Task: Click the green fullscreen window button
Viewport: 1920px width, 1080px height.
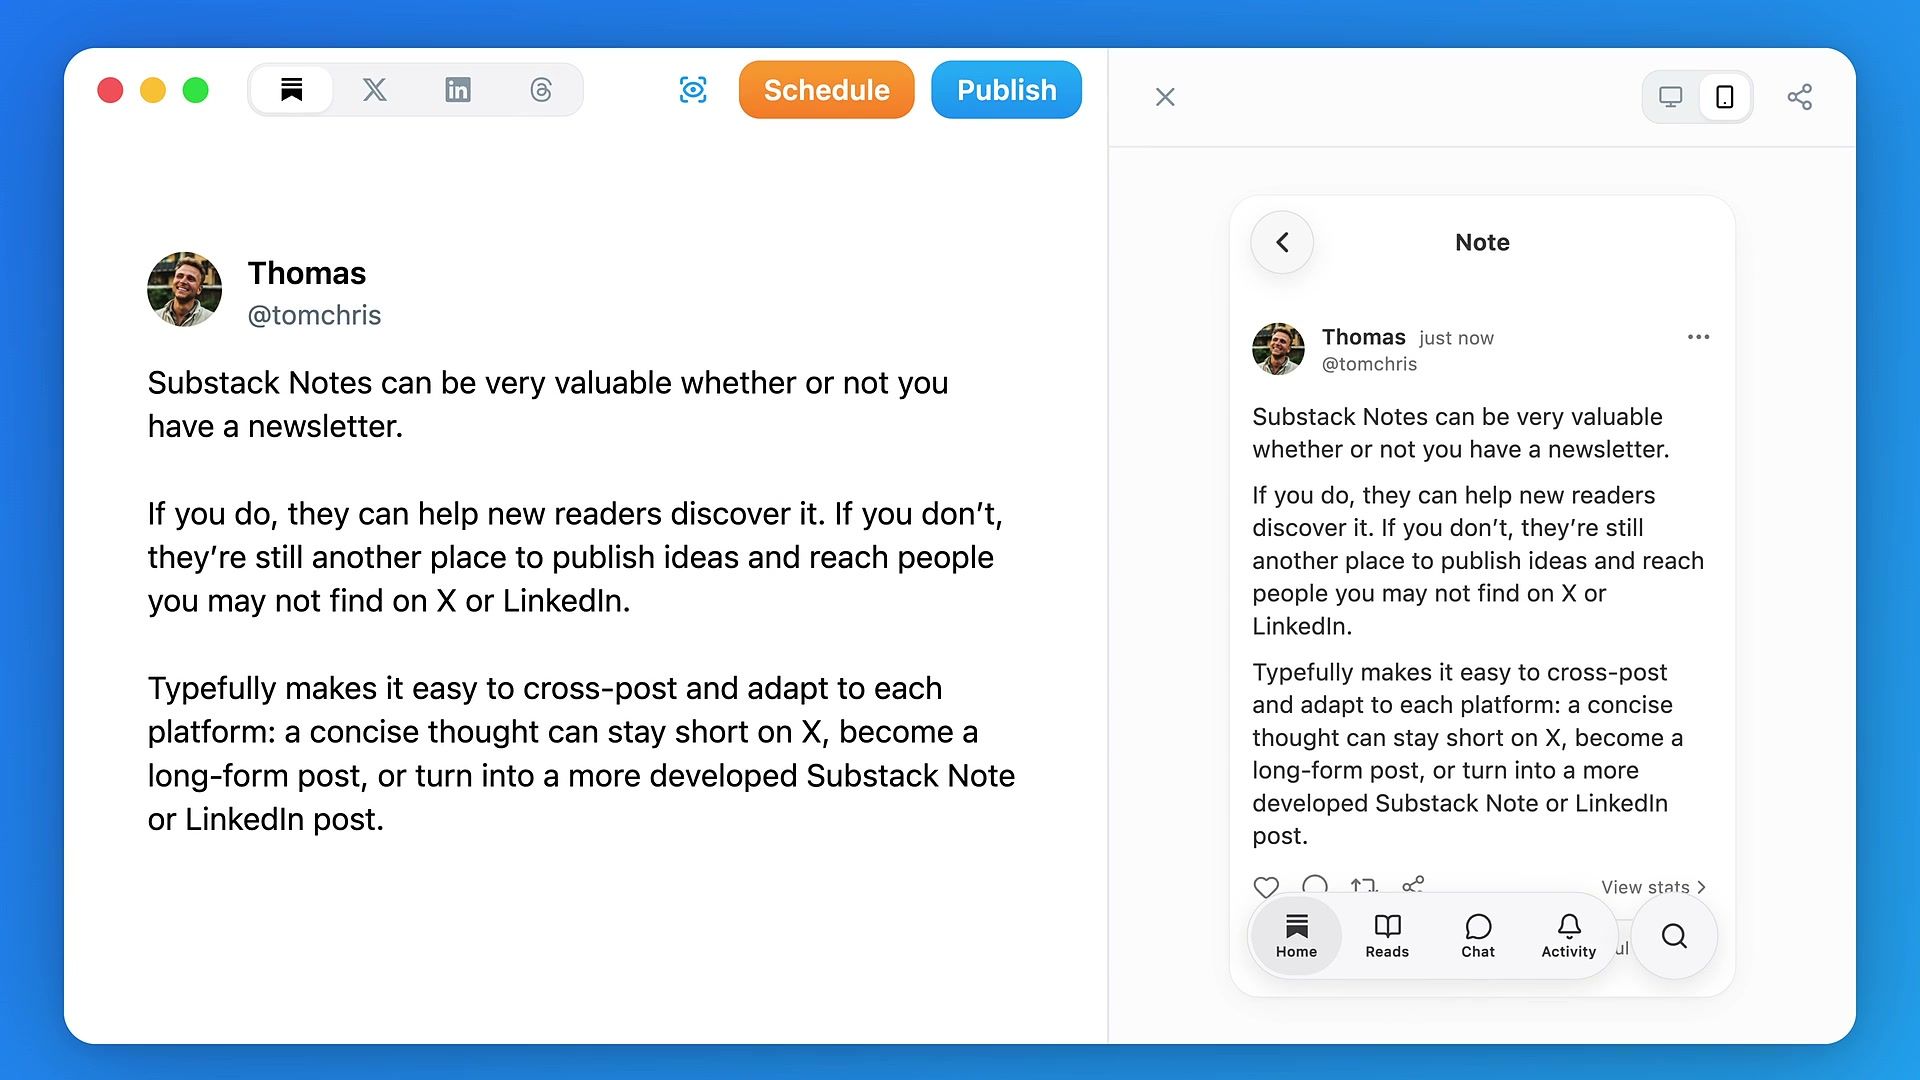Action: coord(196,90)
